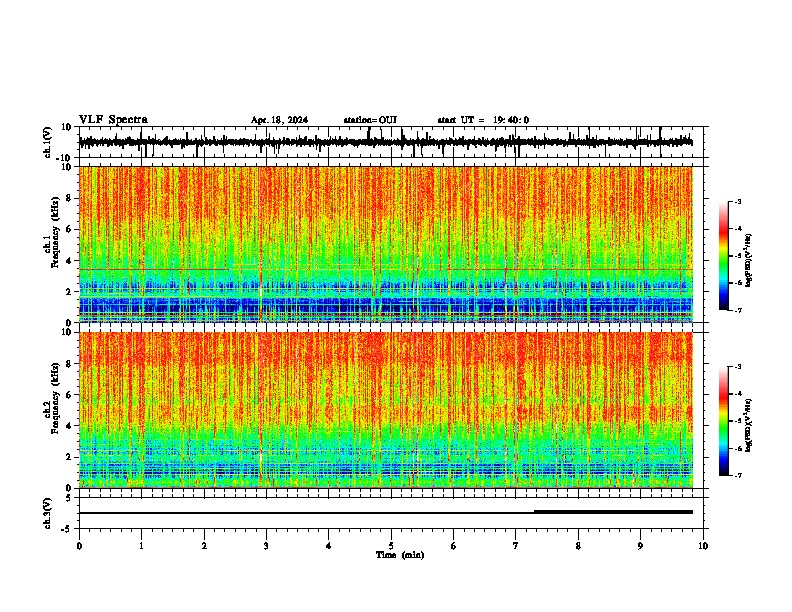Click the time axis tick label "1"
792x612 pixels.
click(141, 546)
